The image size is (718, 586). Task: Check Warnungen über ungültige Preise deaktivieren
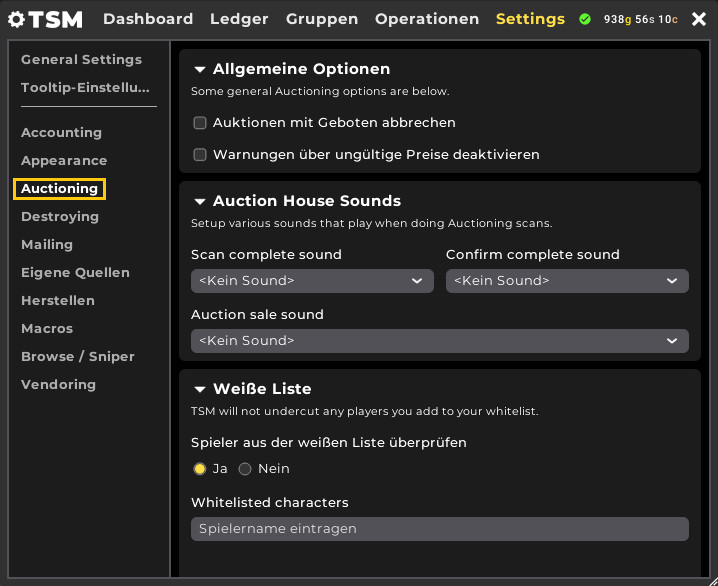pos(200,155)
